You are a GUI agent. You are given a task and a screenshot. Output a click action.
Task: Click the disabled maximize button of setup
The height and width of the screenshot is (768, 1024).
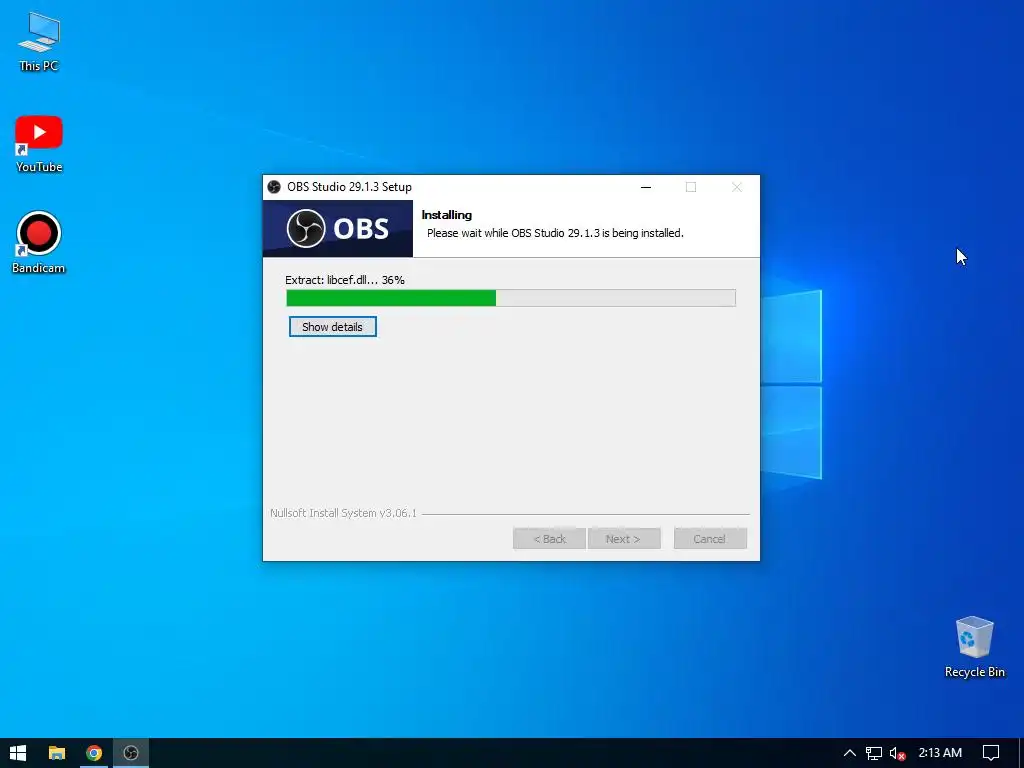click(x=691, y=187)
